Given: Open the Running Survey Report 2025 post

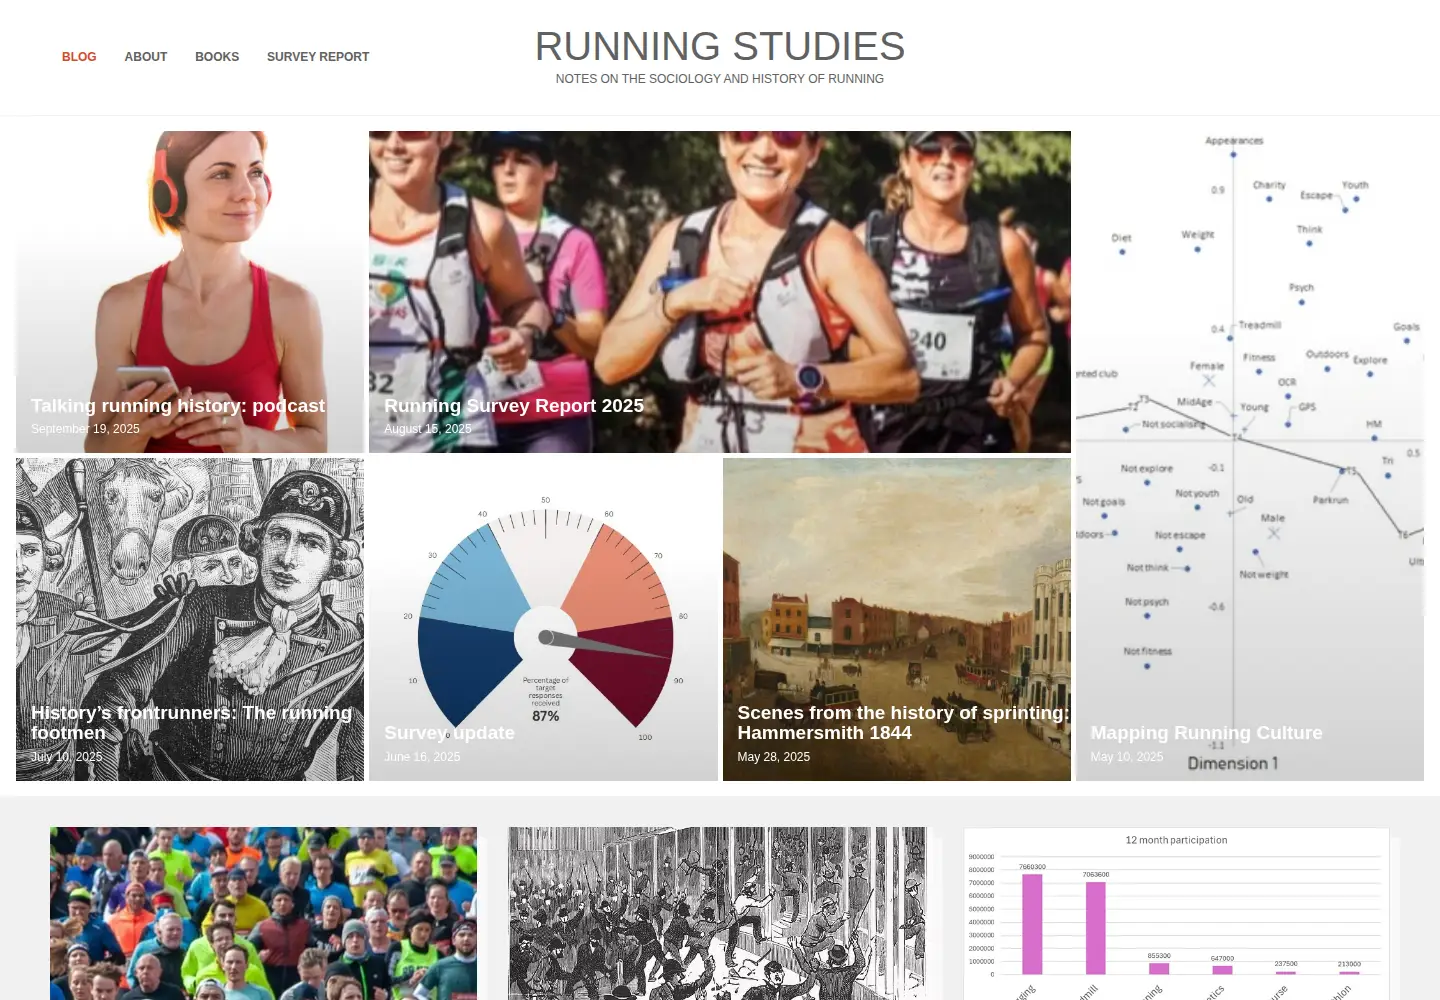Looking at the screenshot, I should tap(514, 406).
